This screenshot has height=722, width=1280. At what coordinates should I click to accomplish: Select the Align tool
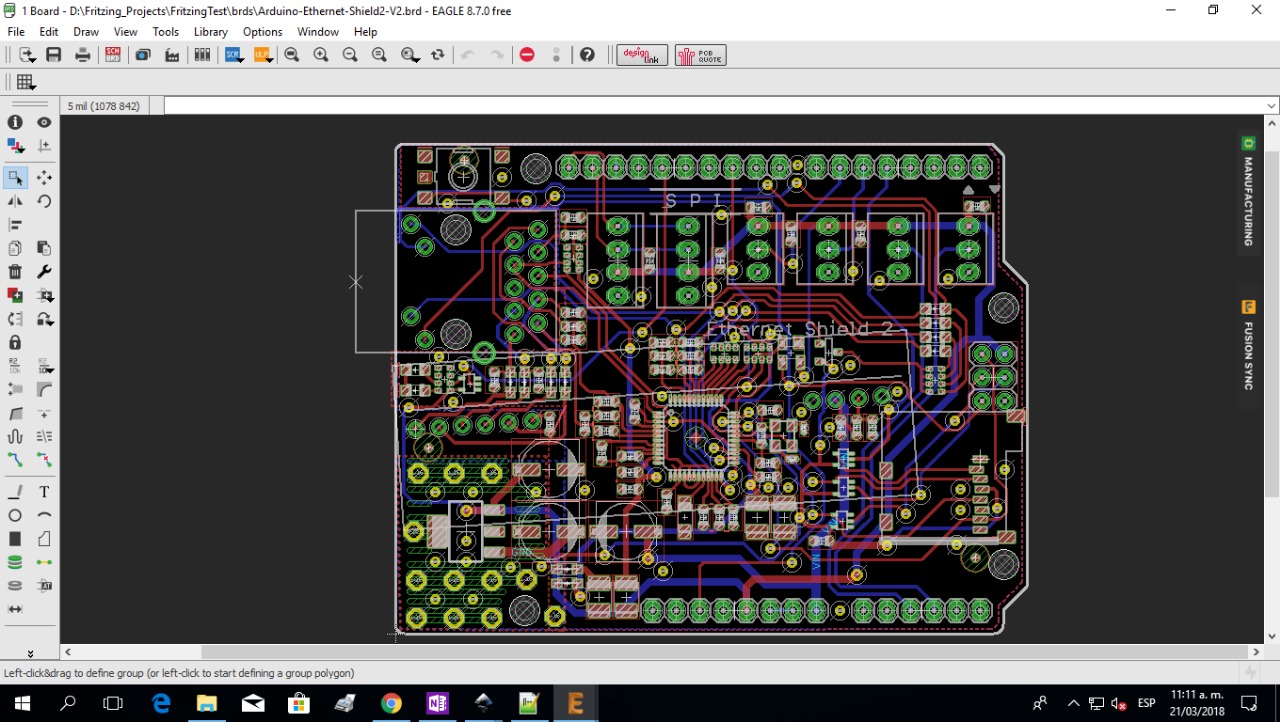click(x=15, y=225)
